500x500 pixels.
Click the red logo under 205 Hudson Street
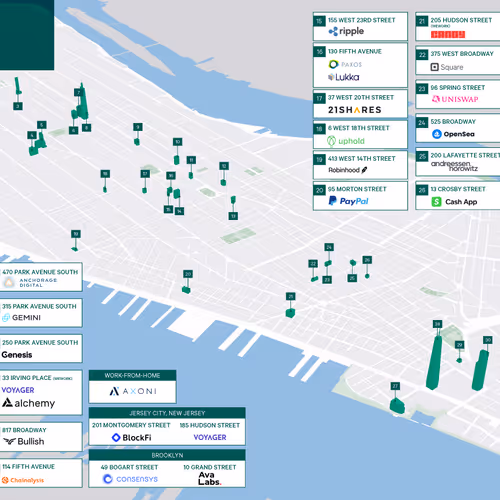448,34
